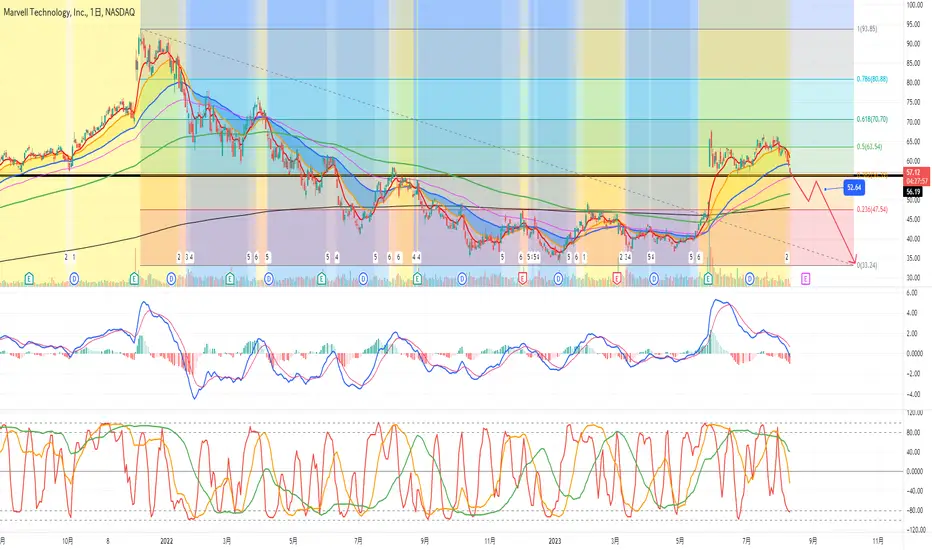Click the green earnings E marker before 2022
The height and width of the screenshot is (550, 932).
(134, 278)
